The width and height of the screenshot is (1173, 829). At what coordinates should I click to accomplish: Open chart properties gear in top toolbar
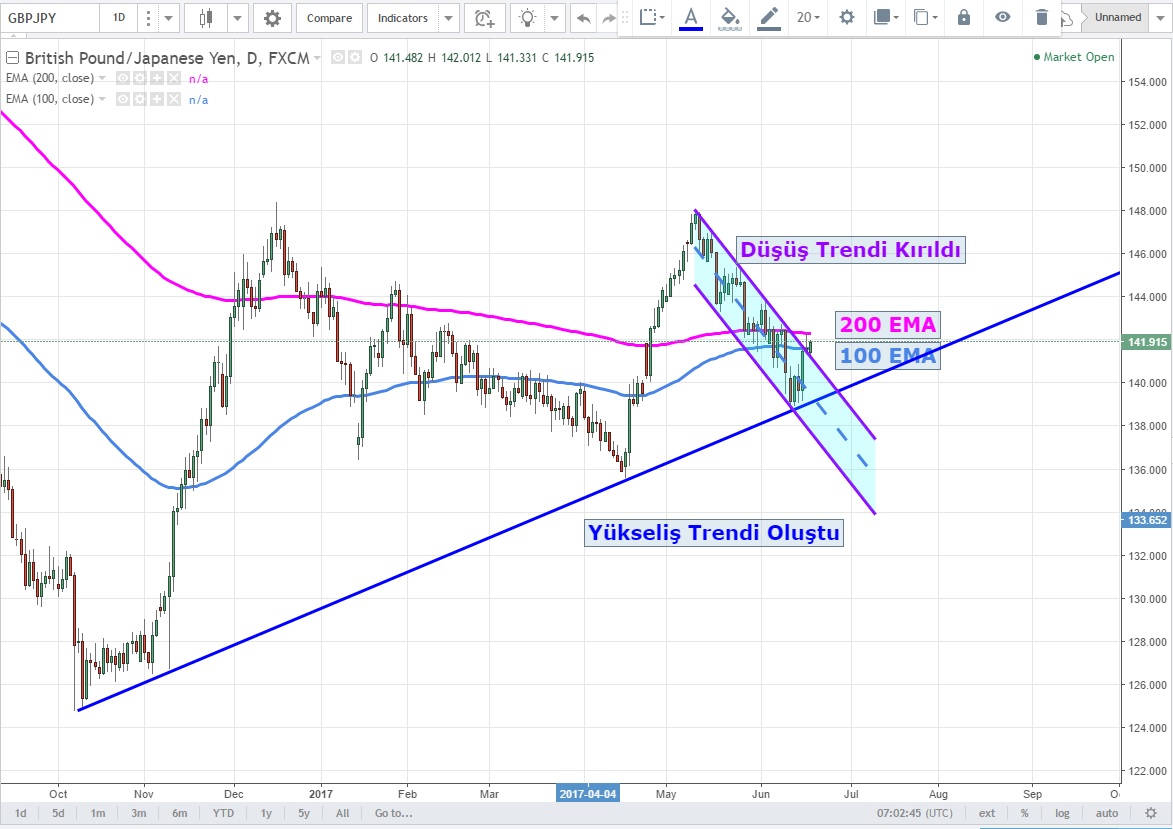[272, 18]
